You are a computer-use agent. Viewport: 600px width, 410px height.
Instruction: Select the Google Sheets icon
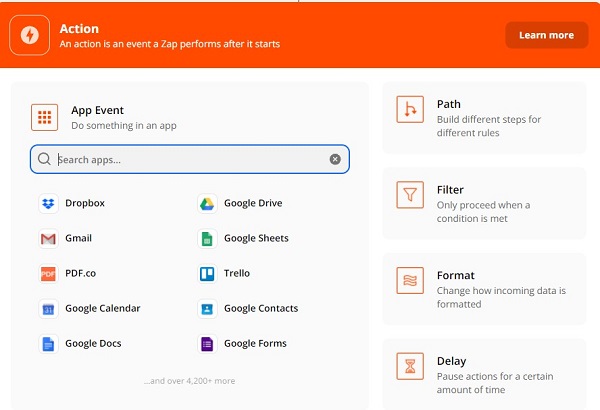(x=207, y=238)
